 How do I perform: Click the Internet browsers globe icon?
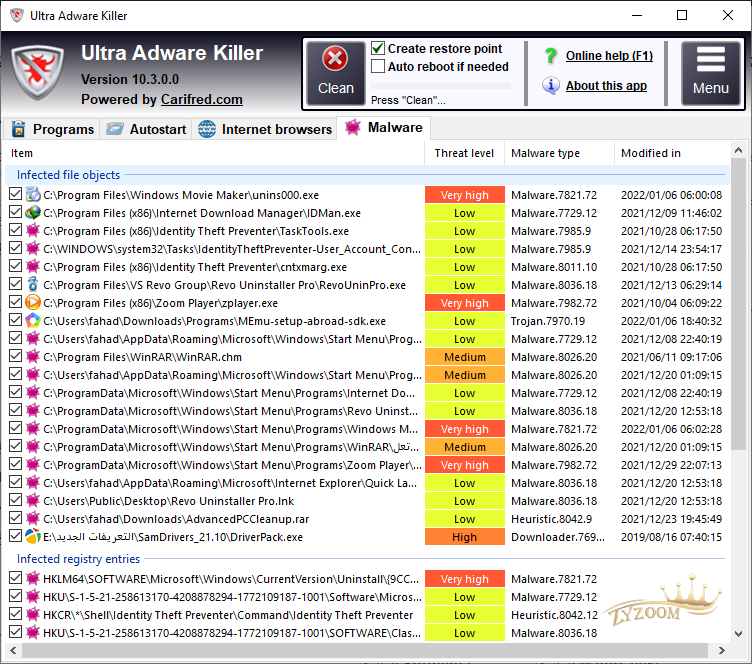[207, 129]
